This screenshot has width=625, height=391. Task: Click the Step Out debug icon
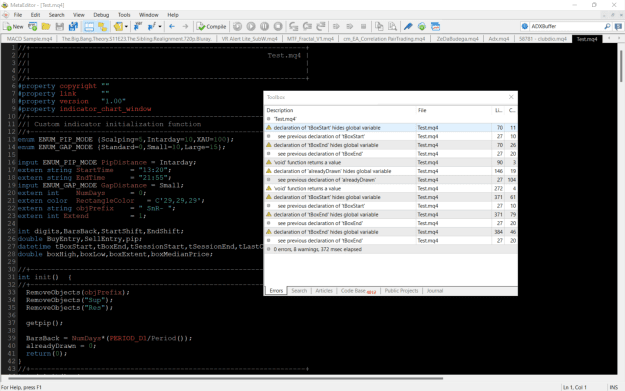[x=321, y=27]
